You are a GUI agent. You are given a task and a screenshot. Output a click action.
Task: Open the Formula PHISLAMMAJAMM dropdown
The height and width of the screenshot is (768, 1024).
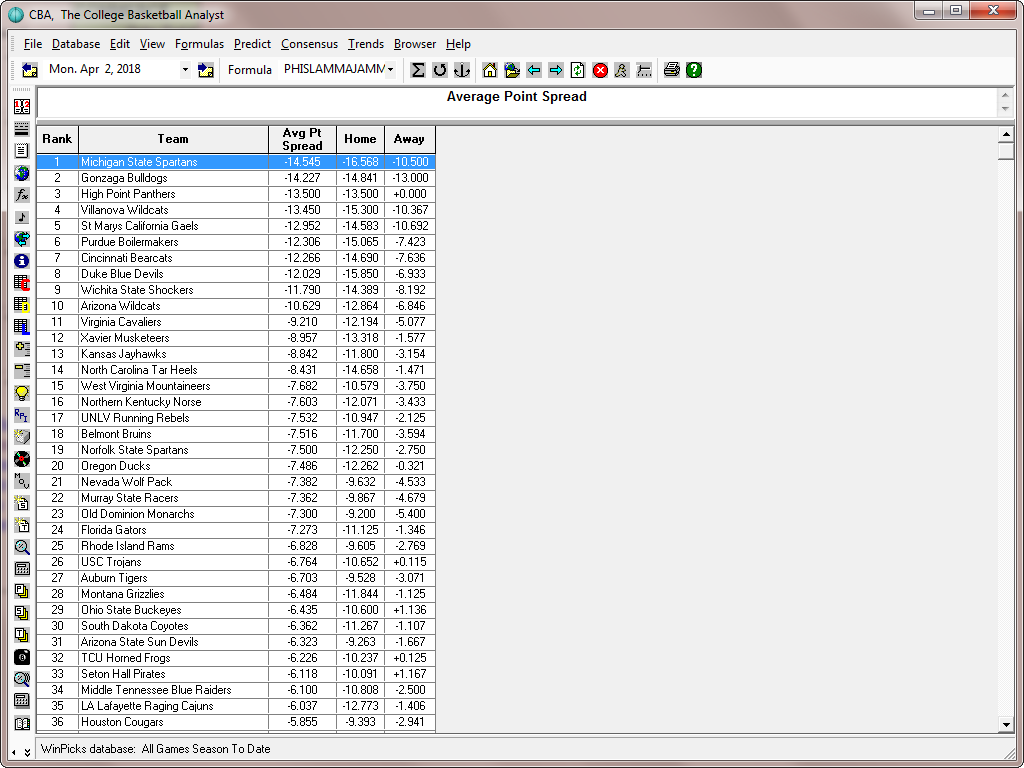click(x=391, y=69)
